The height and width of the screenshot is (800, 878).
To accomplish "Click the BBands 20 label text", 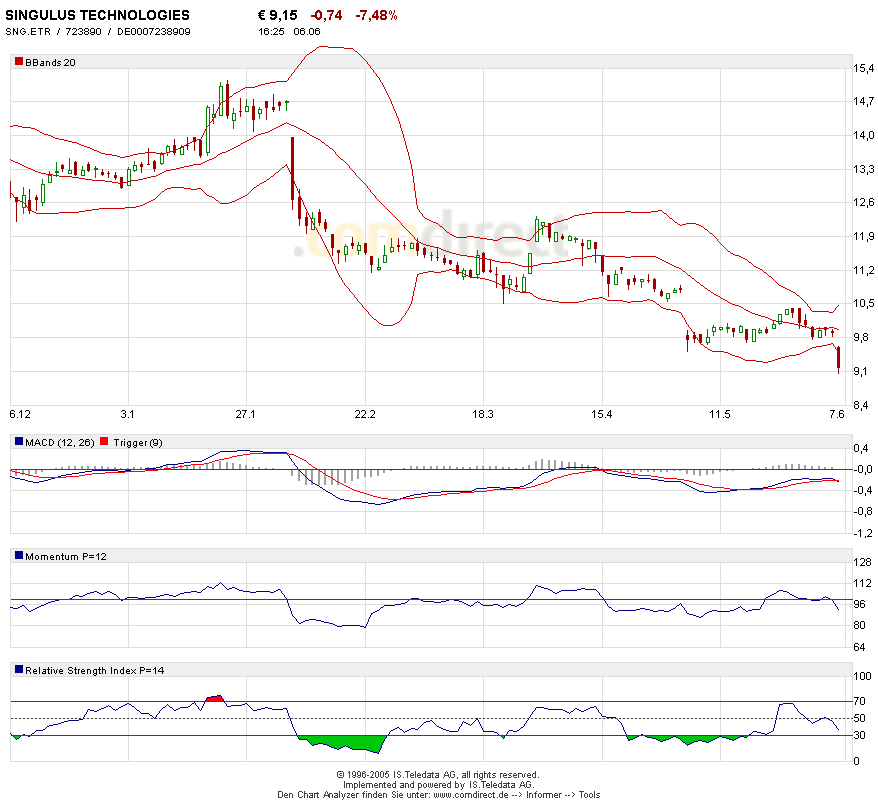I will pos(50,62).
